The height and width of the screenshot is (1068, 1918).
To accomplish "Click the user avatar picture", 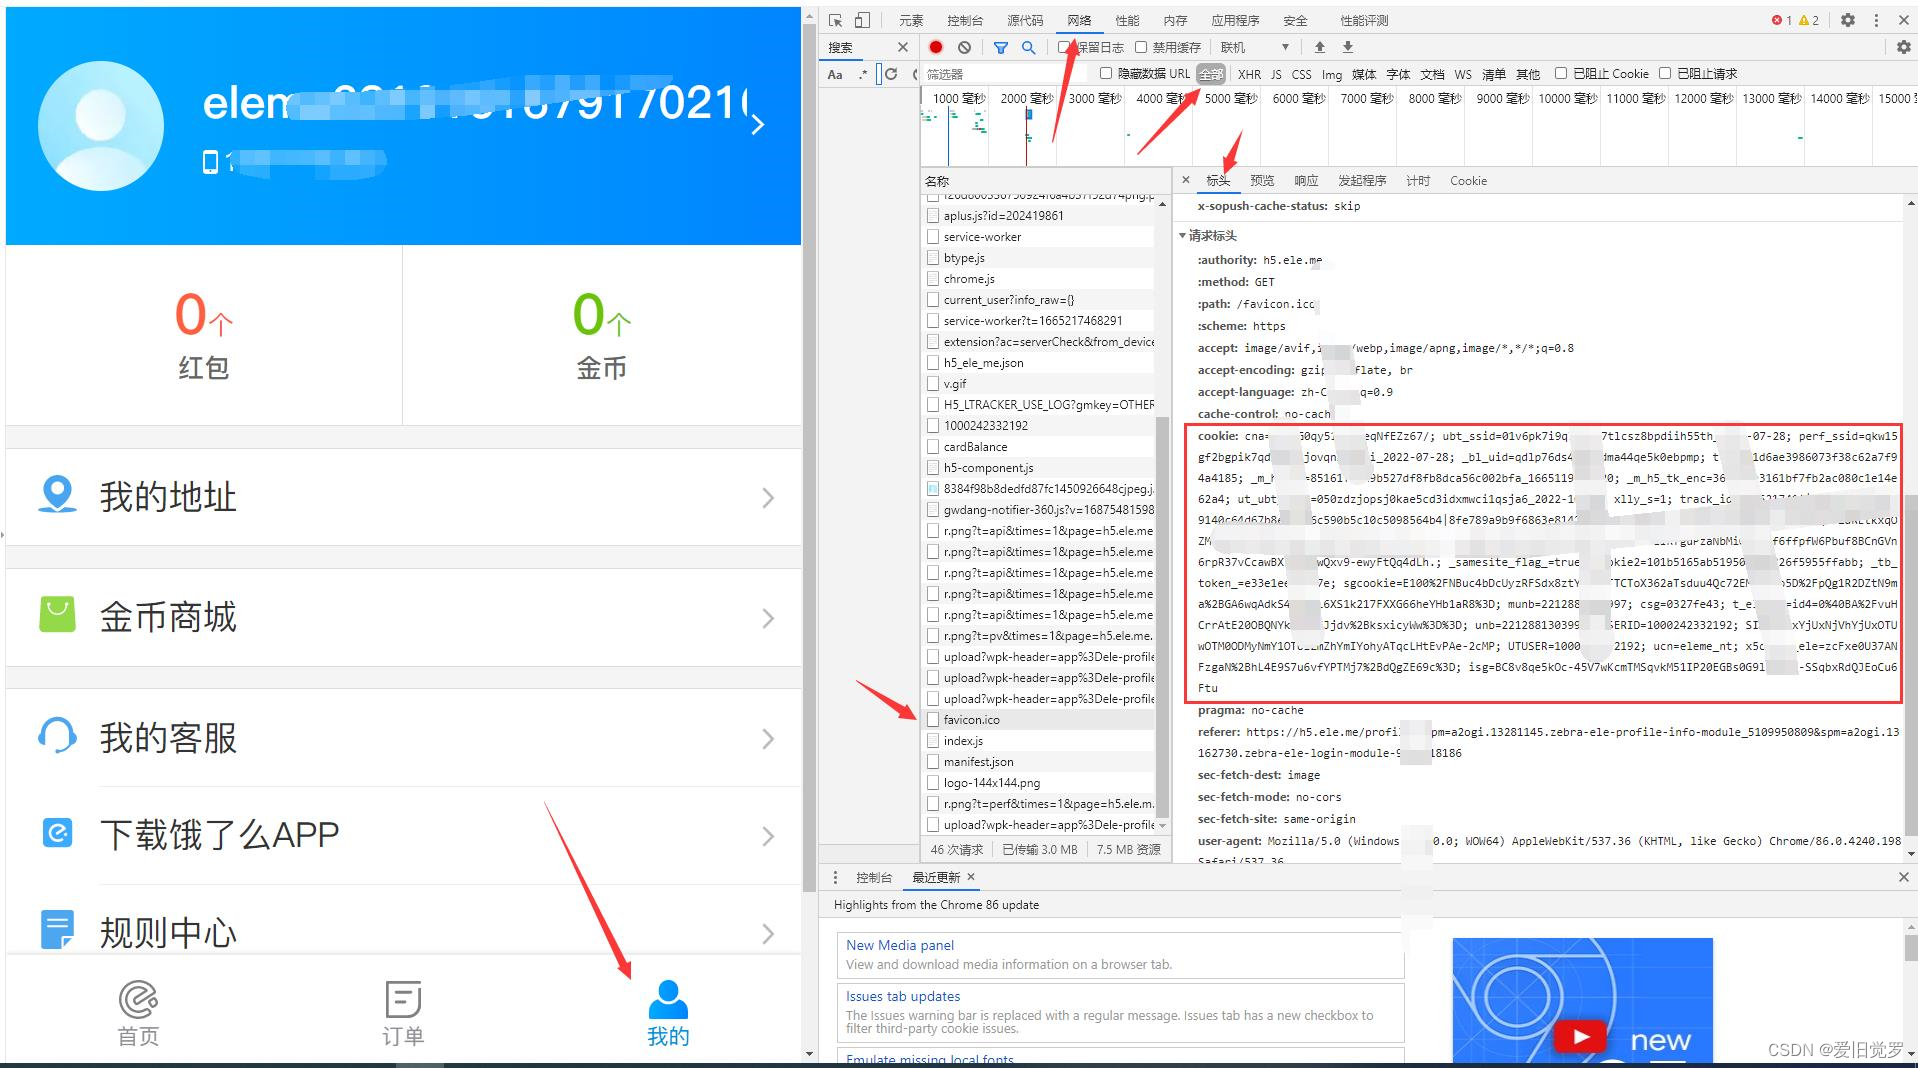I will coord(100,126).
